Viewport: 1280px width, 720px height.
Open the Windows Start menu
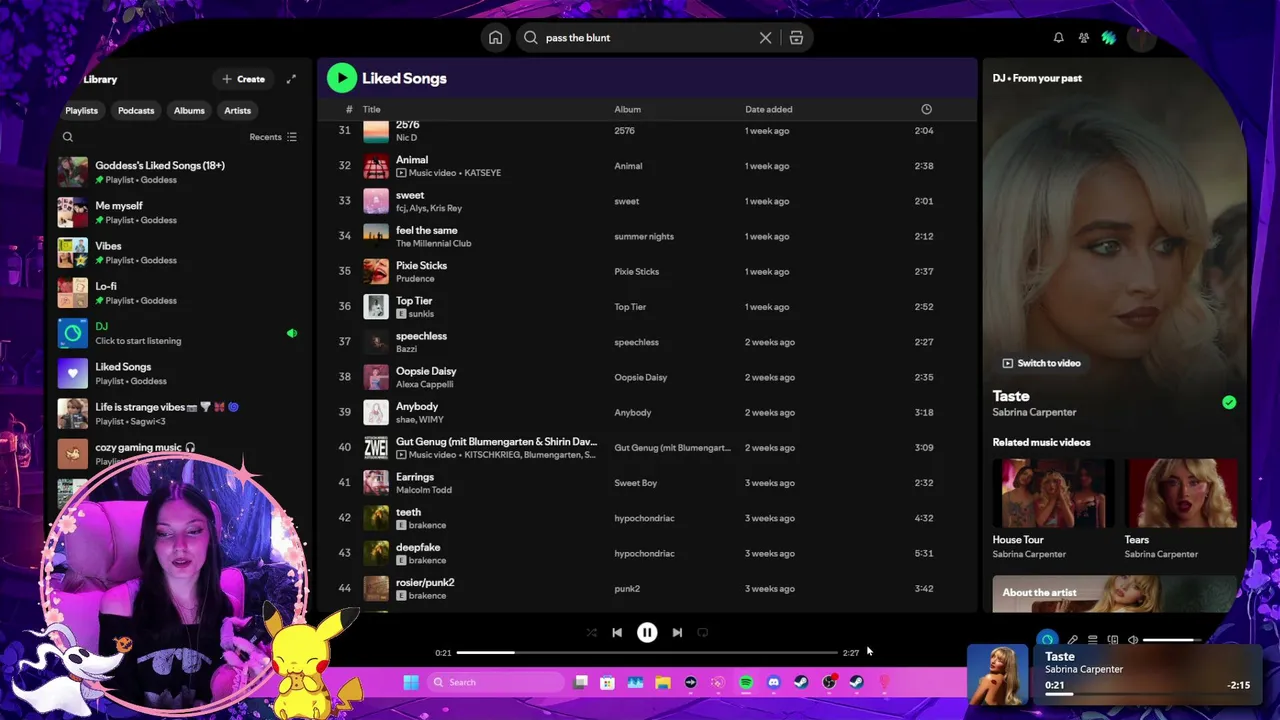[411, 683]
